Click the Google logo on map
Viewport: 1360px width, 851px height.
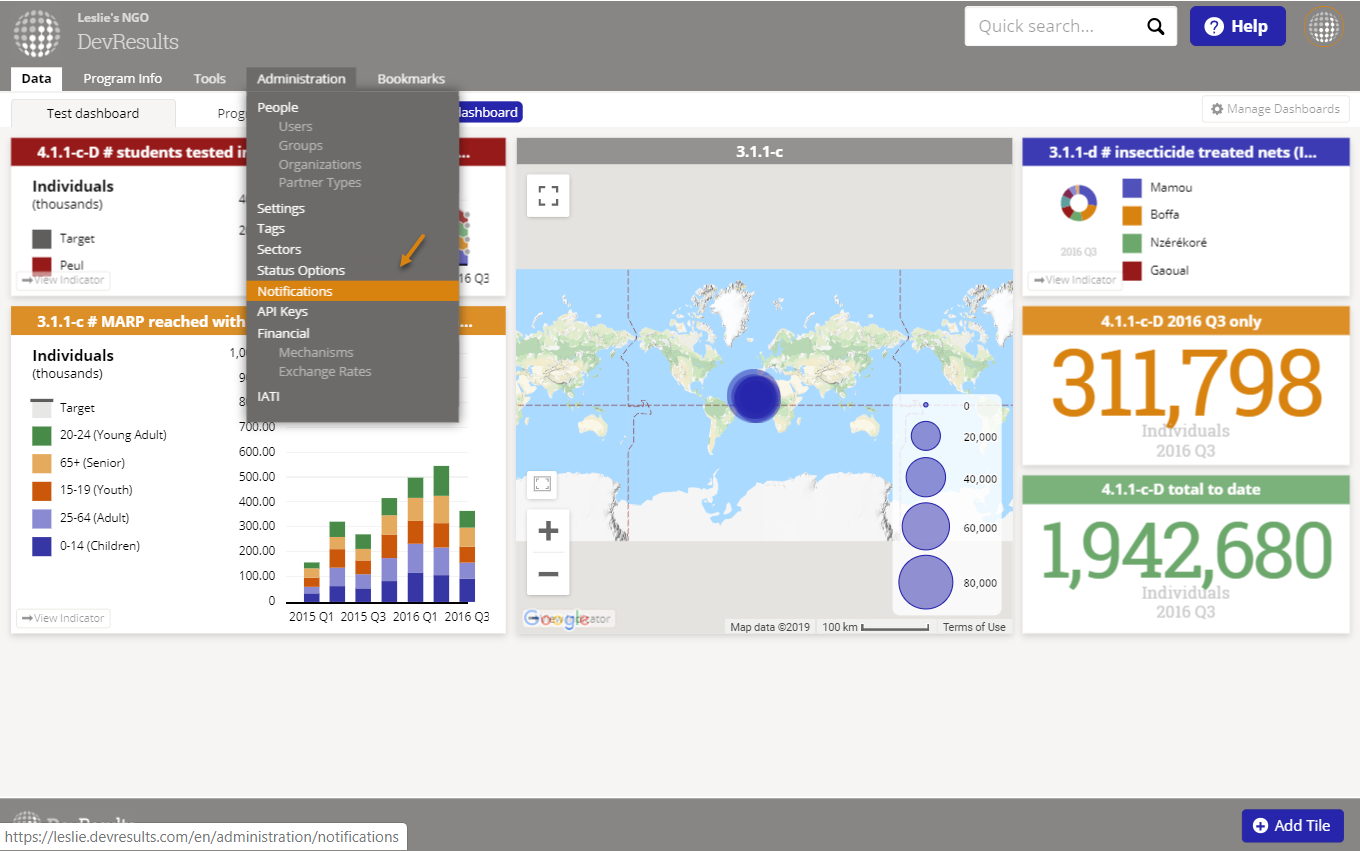pos(556,619)
